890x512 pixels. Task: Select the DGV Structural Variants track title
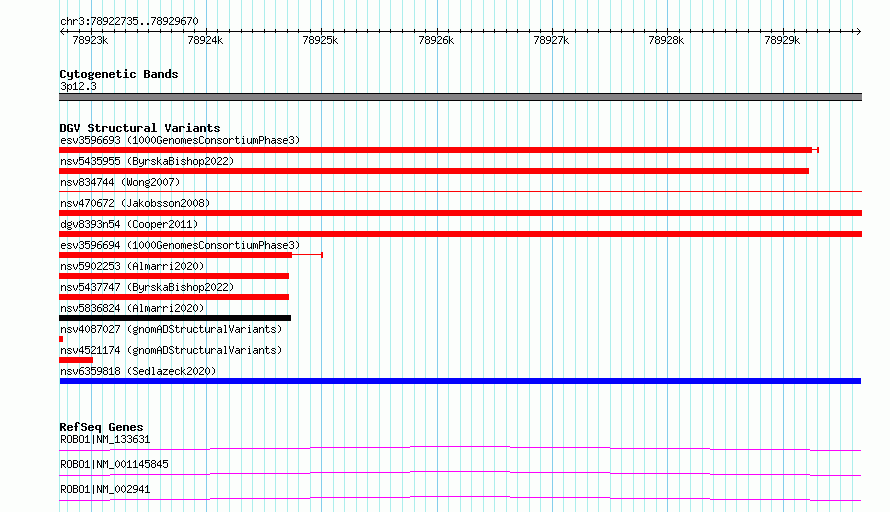click(140, 128)
